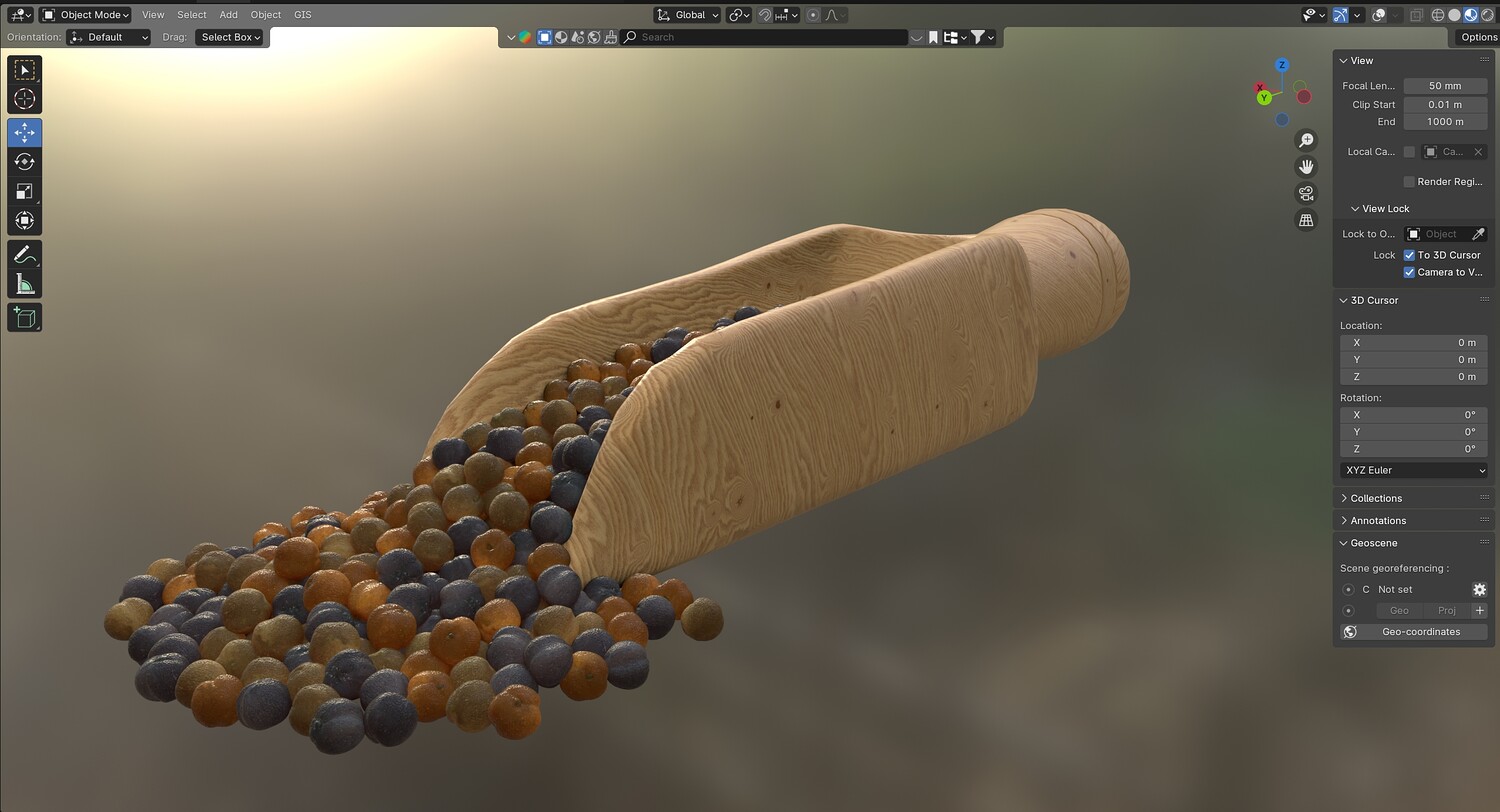Switch to rendered viewport shading
Image resolution: width=1500 pixels, height=812 pixels.
[1485, 15]
